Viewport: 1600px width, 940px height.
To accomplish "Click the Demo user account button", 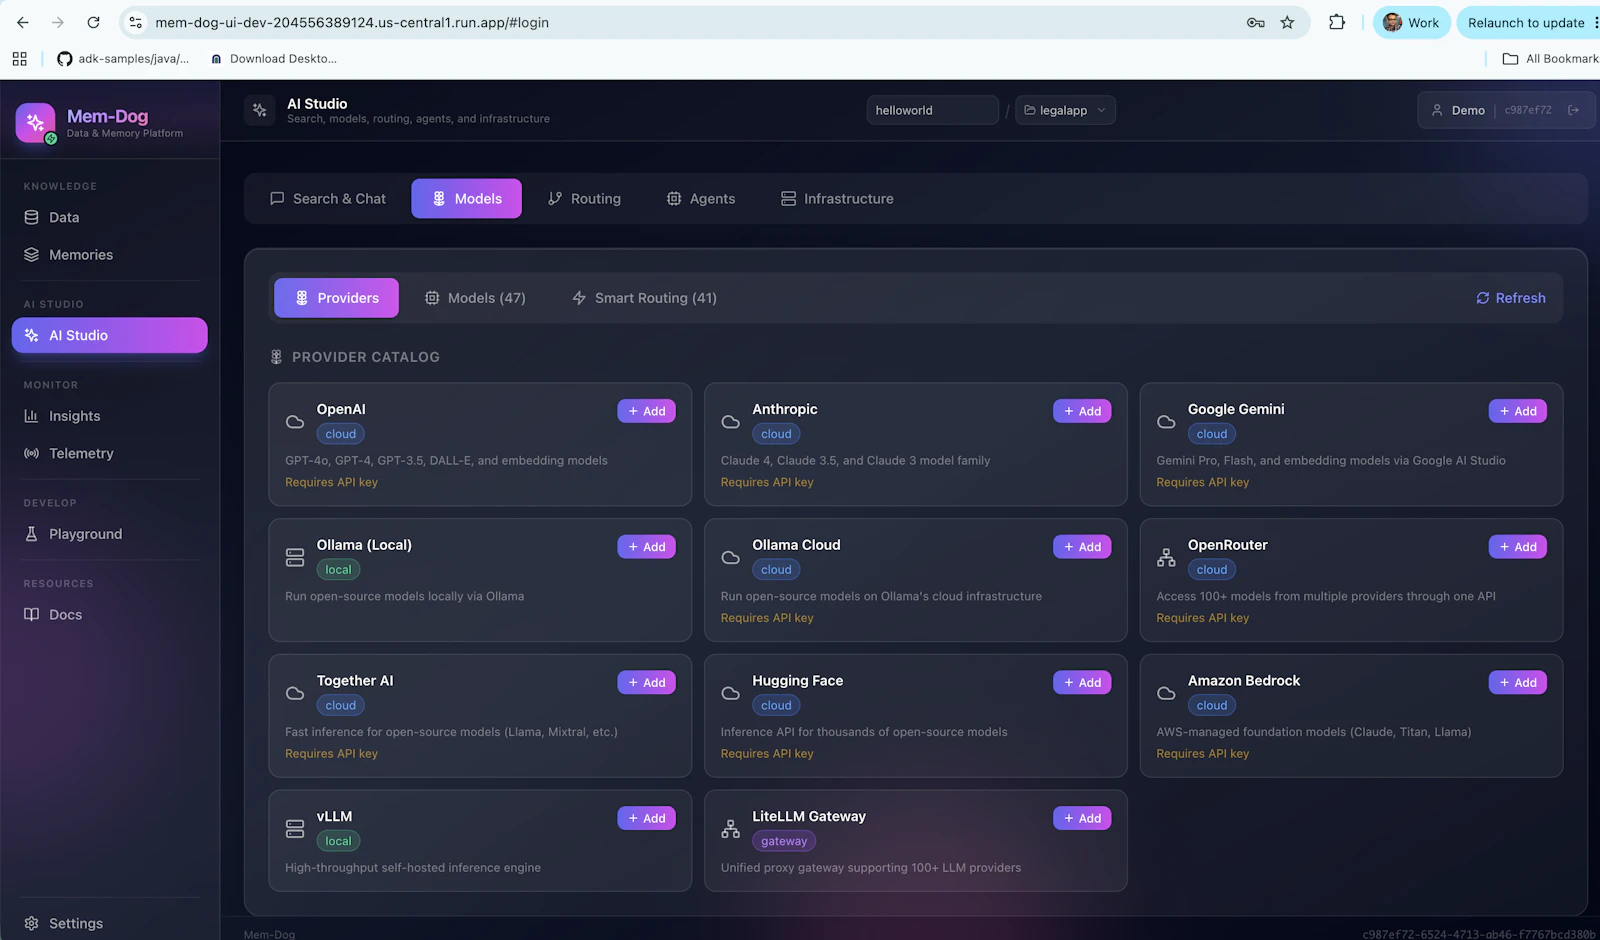I will (x=1505, y=110).
